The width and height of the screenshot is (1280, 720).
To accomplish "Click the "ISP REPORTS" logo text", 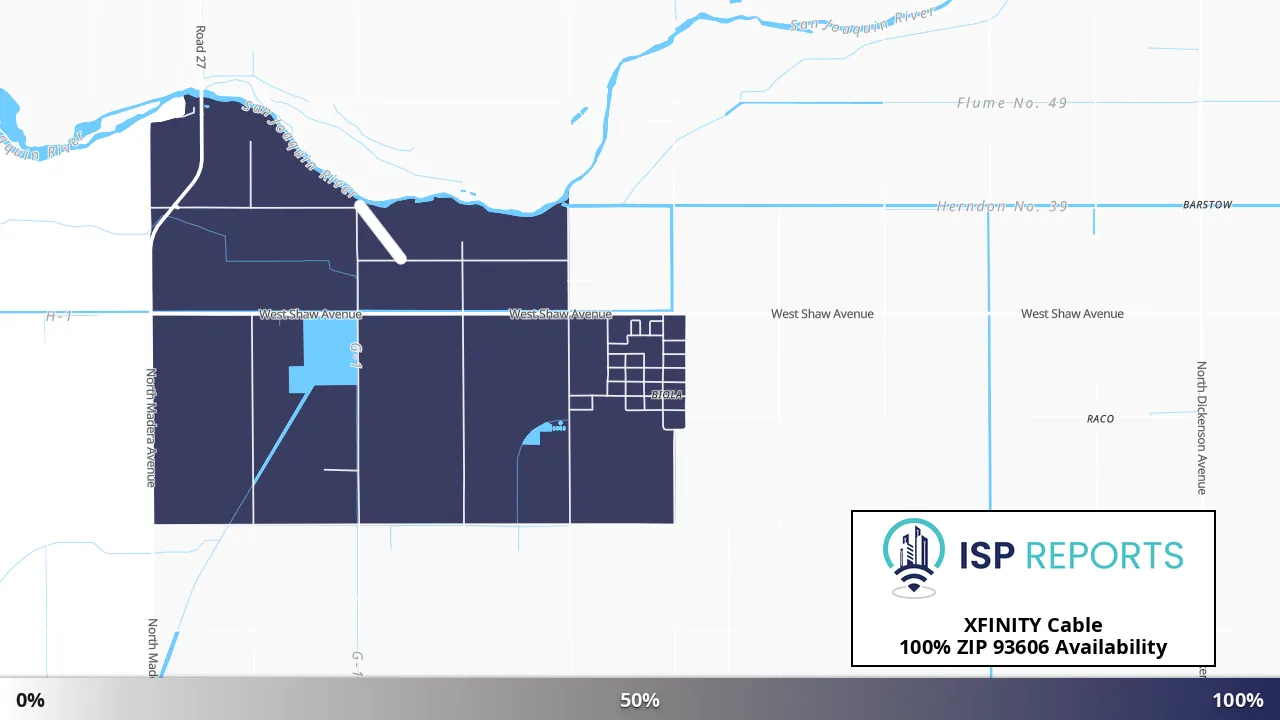I will [x=1070, y=555].
